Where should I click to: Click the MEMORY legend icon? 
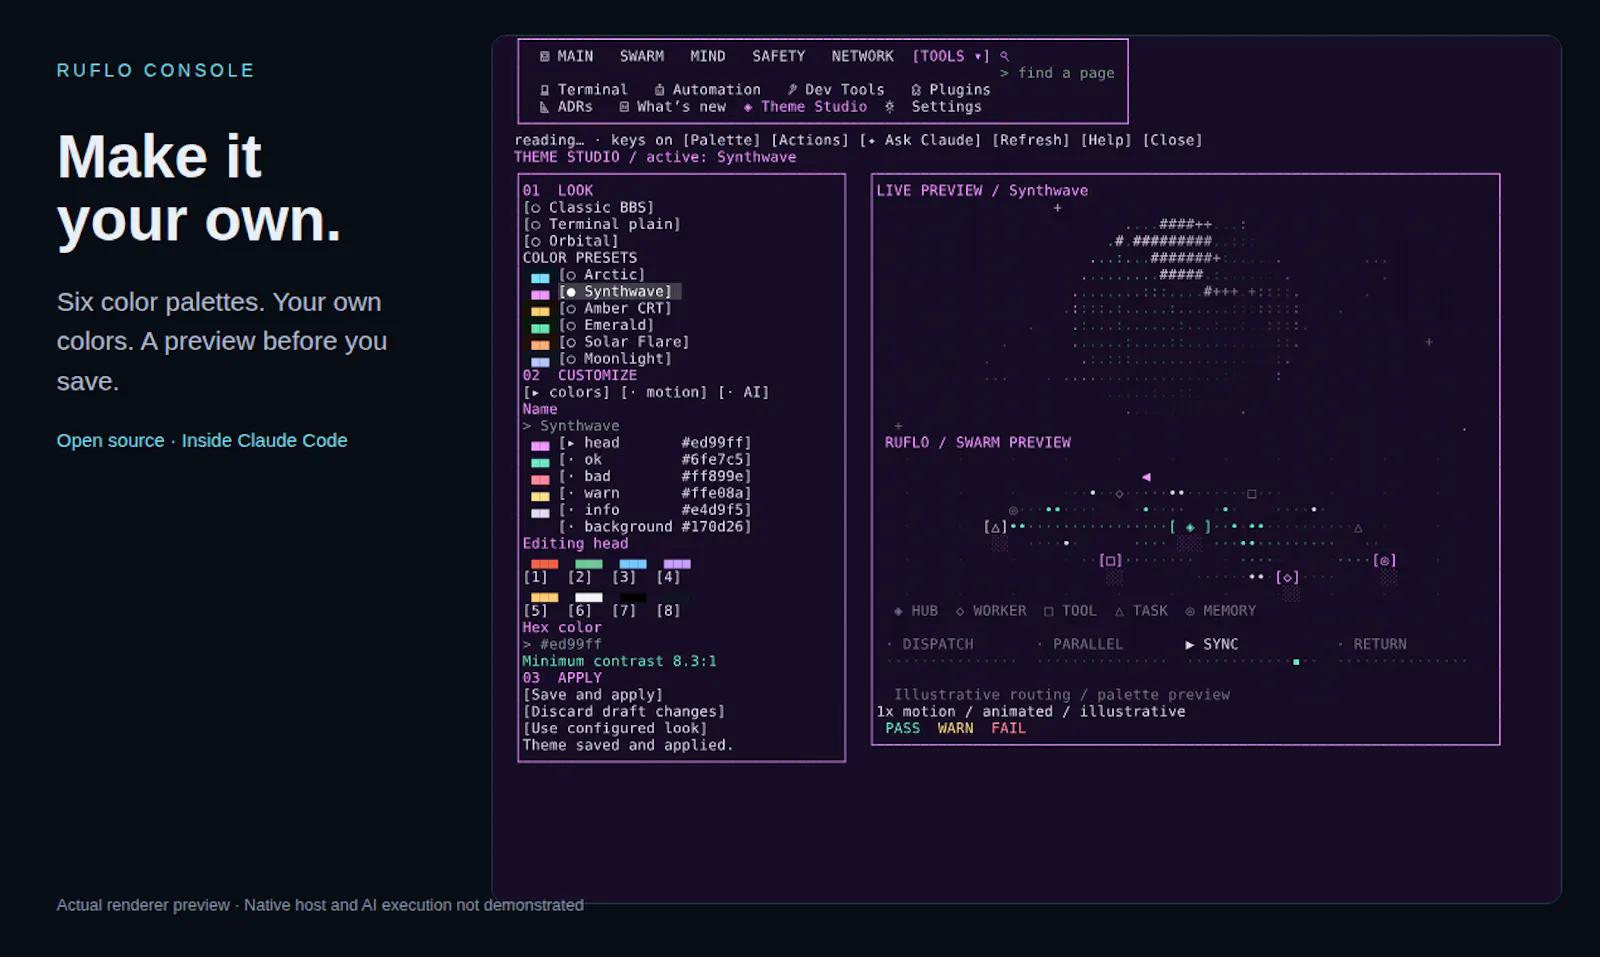pyautogui.click(x=1190, y=611)
